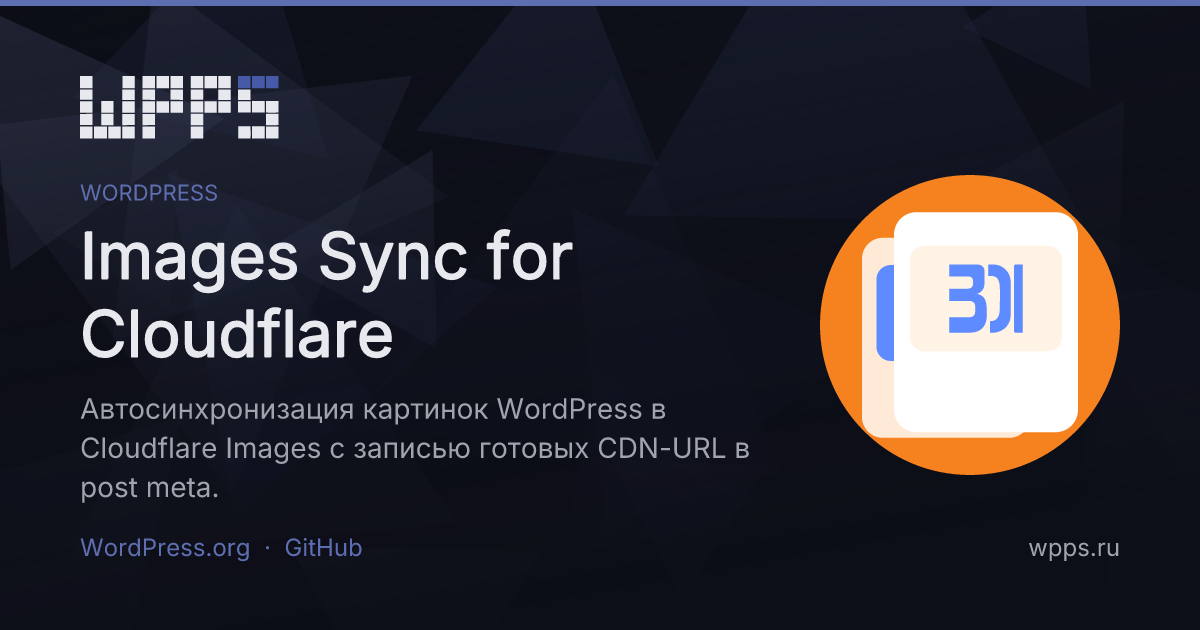Screen dimensions: 1200x630
Task: Open the WordPress.org link
Action: pos(165,548)
